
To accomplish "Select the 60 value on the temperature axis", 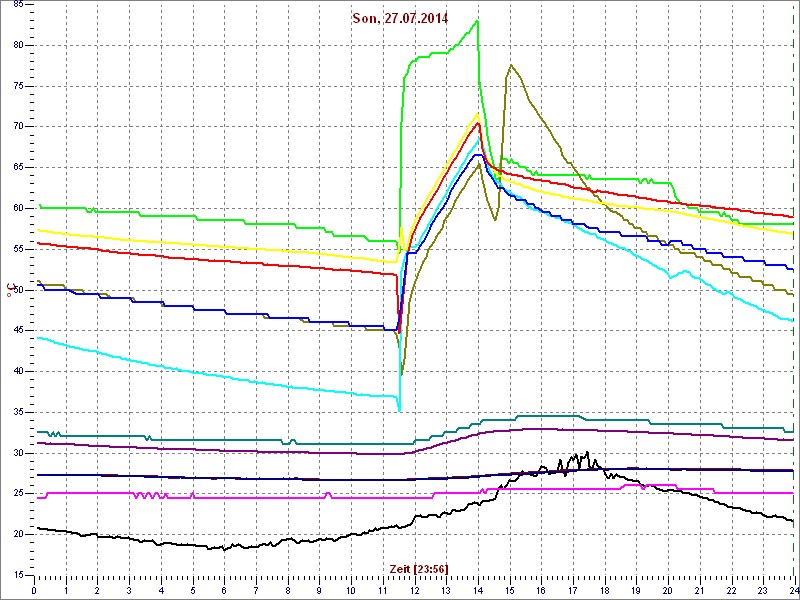I will tap(18, 208).
